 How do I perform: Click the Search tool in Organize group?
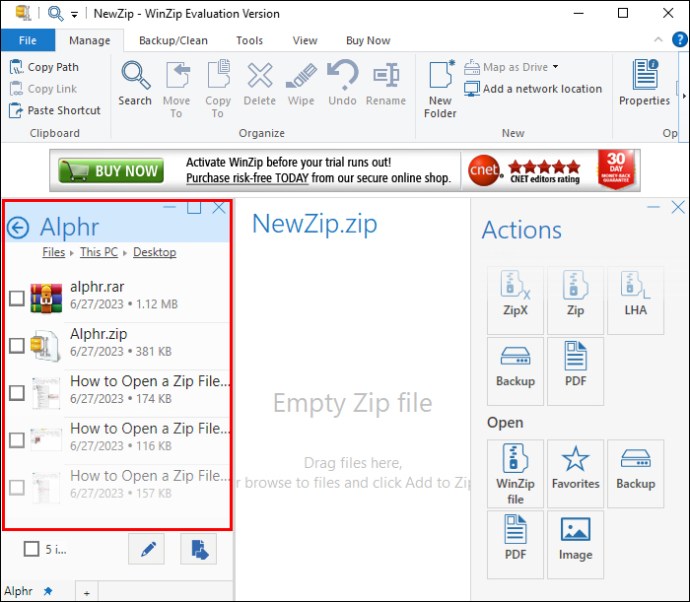135,84
